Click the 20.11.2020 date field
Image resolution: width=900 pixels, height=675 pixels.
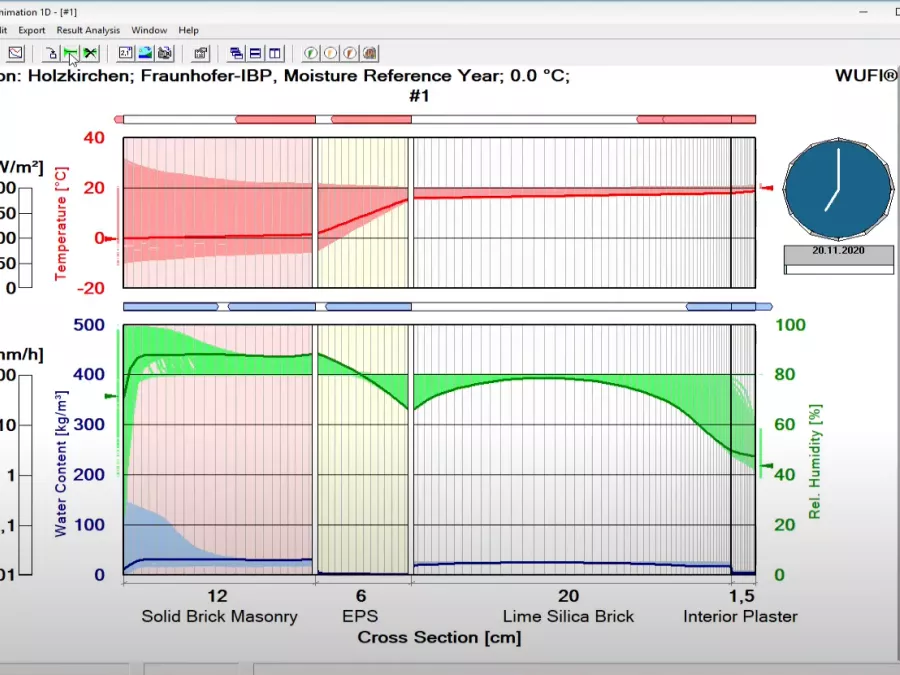click(838, 254)
